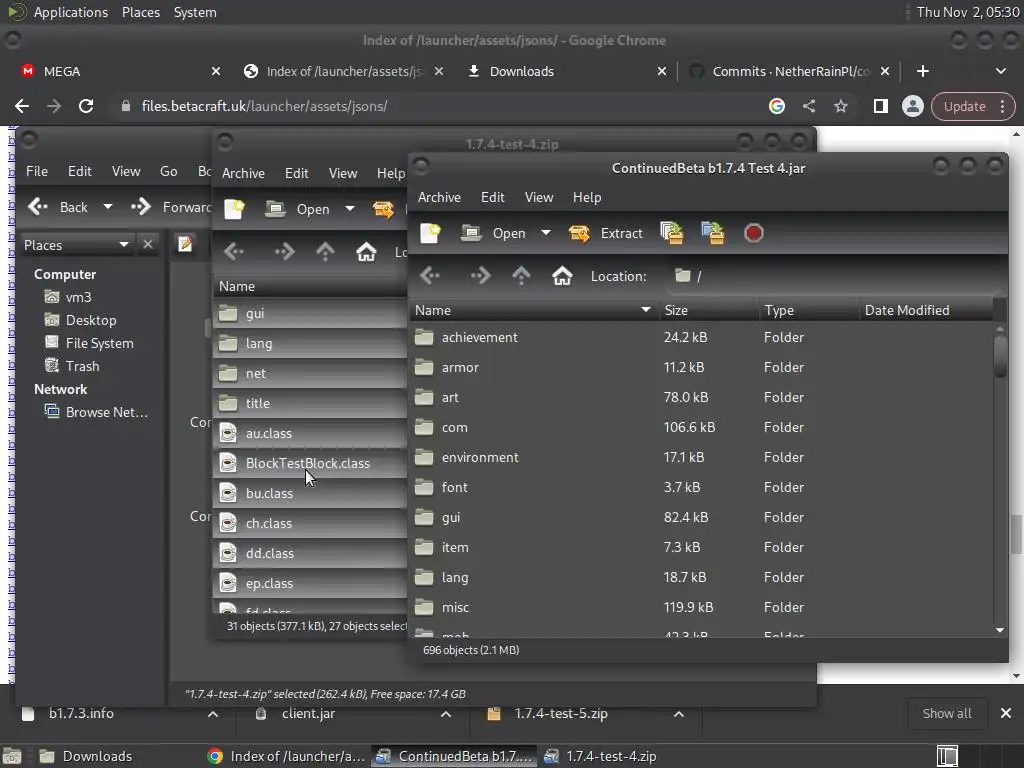Open Edit menu in ContinuedBeta jar window
Viewport: 1024px width, 768px height.
[492, 197]
